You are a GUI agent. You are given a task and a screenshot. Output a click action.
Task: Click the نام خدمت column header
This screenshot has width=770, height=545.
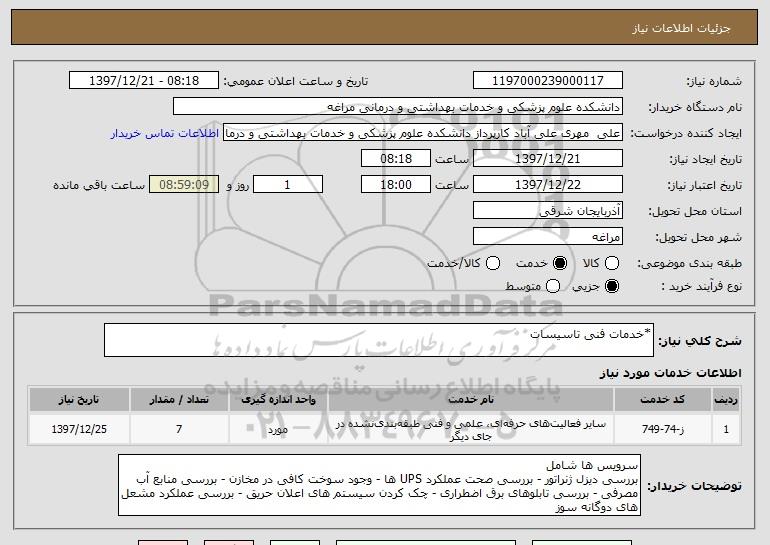471,400
